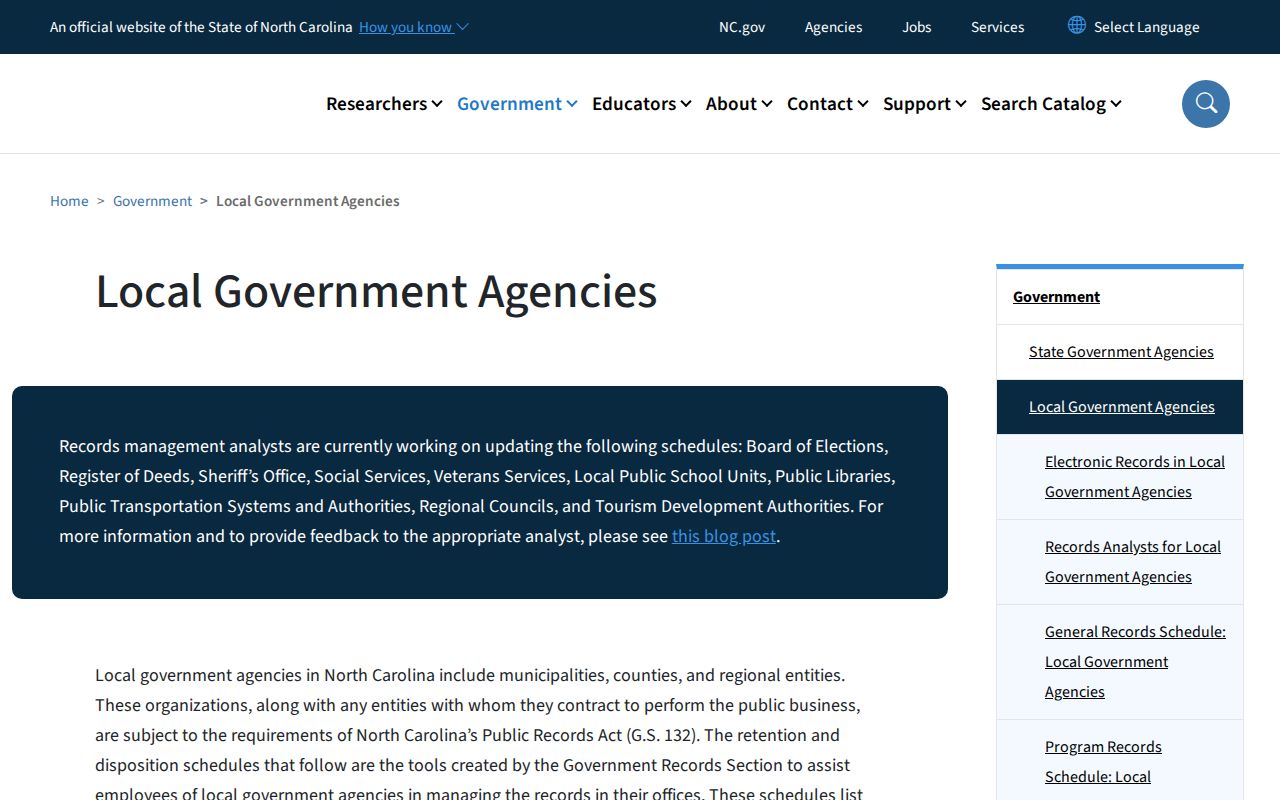Click the 'Local Government Agencies' page heading
This screenshot has height=800, width=1280.
click(376, 291)
